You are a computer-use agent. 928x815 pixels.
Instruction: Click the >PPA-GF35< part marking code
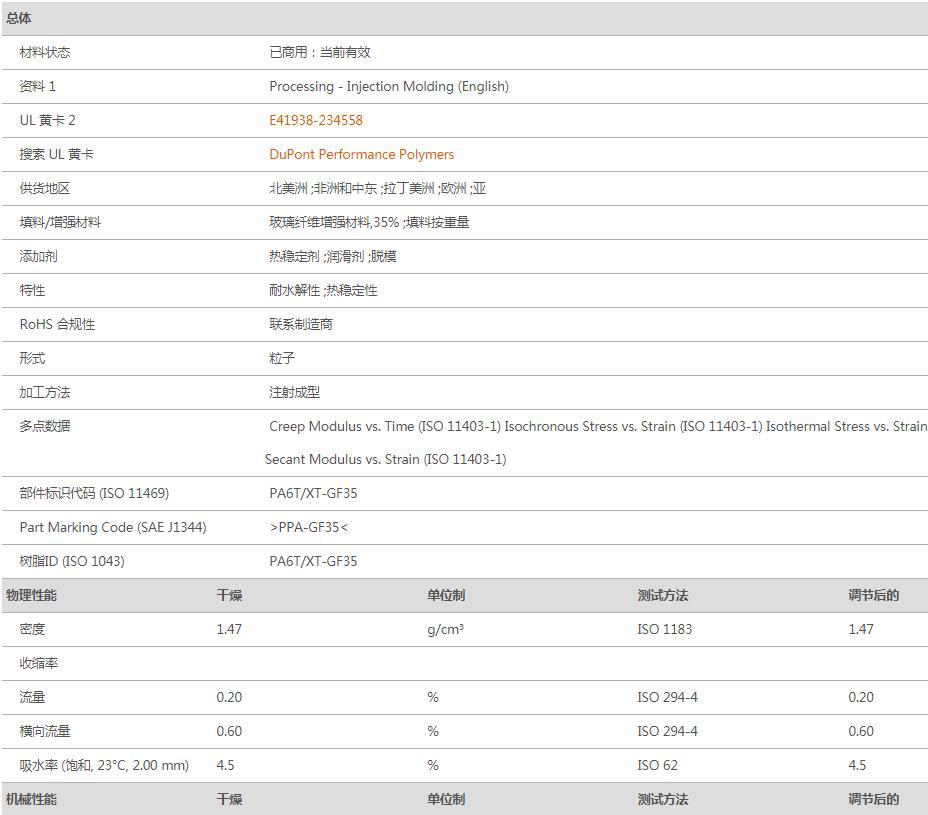[309, 527]
